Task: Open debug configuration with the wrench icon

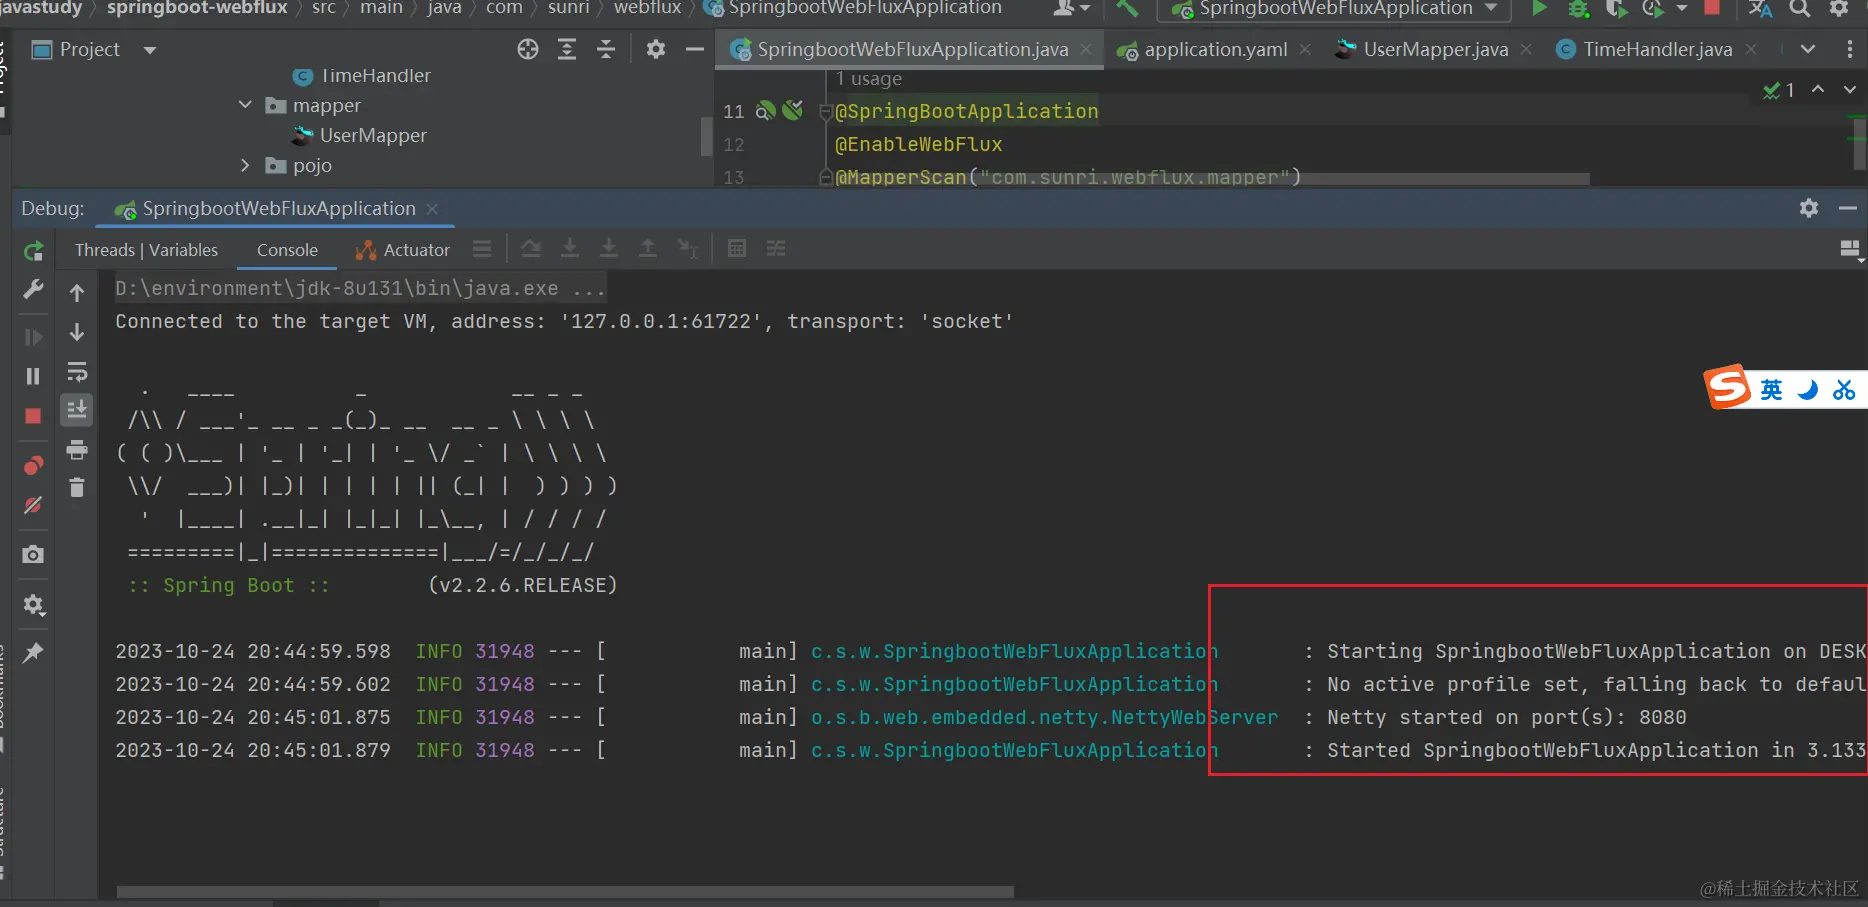Action: 33,290
